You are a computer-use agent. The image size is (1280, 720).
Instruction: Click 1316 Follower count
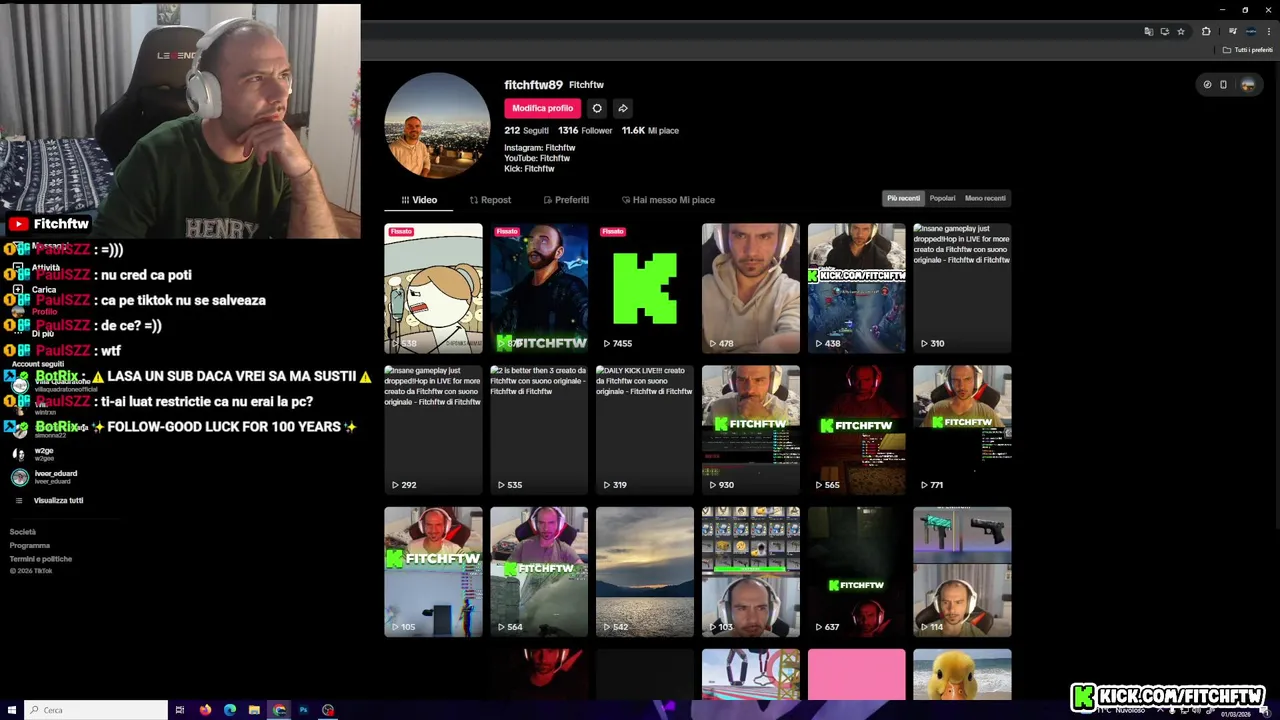(x=585, y=131)
